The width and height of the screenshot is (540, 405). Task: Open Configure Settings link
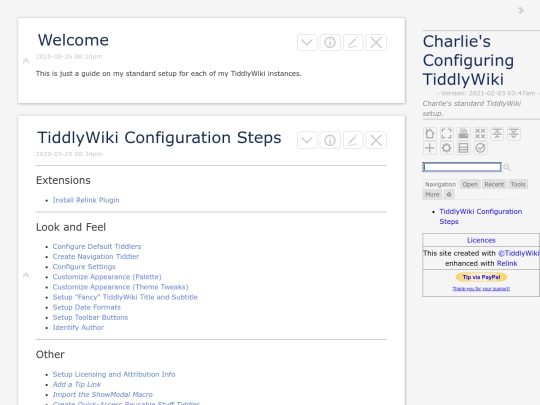(x=84, y=267)
